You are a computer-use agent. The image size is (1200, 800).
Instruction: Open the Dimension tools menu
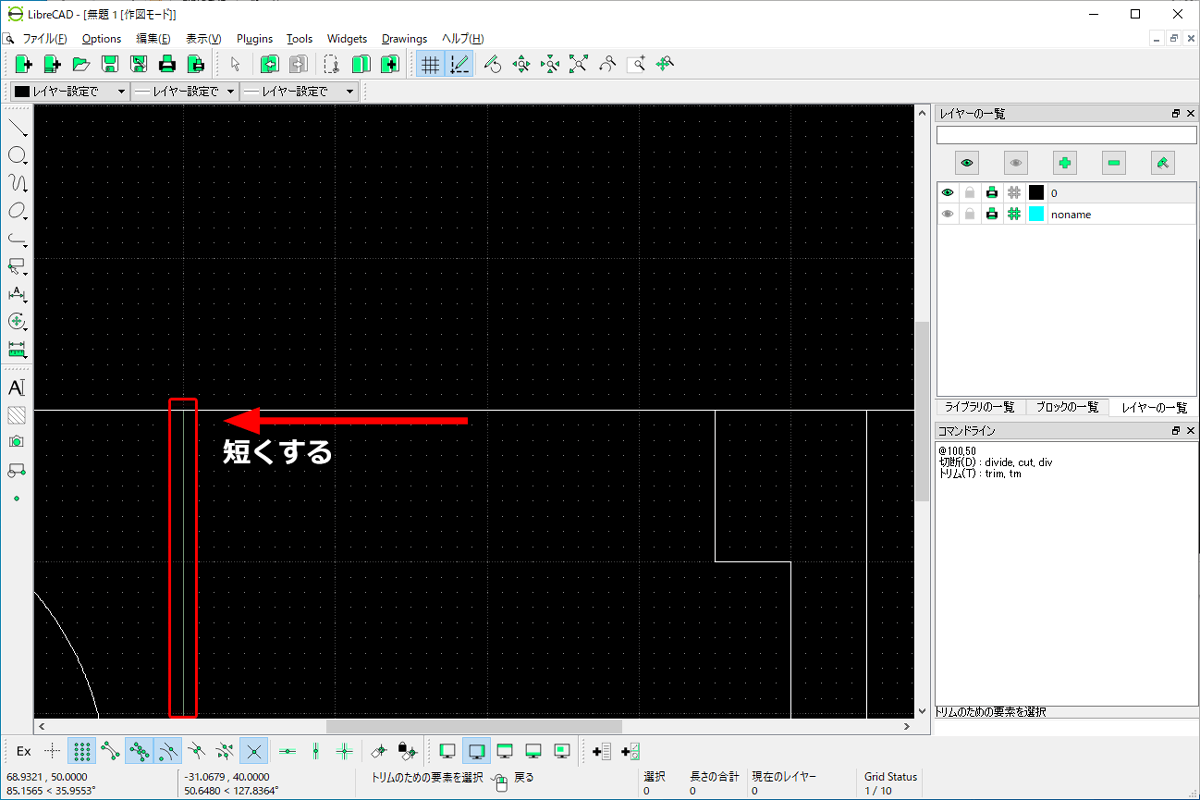point(17,294)
